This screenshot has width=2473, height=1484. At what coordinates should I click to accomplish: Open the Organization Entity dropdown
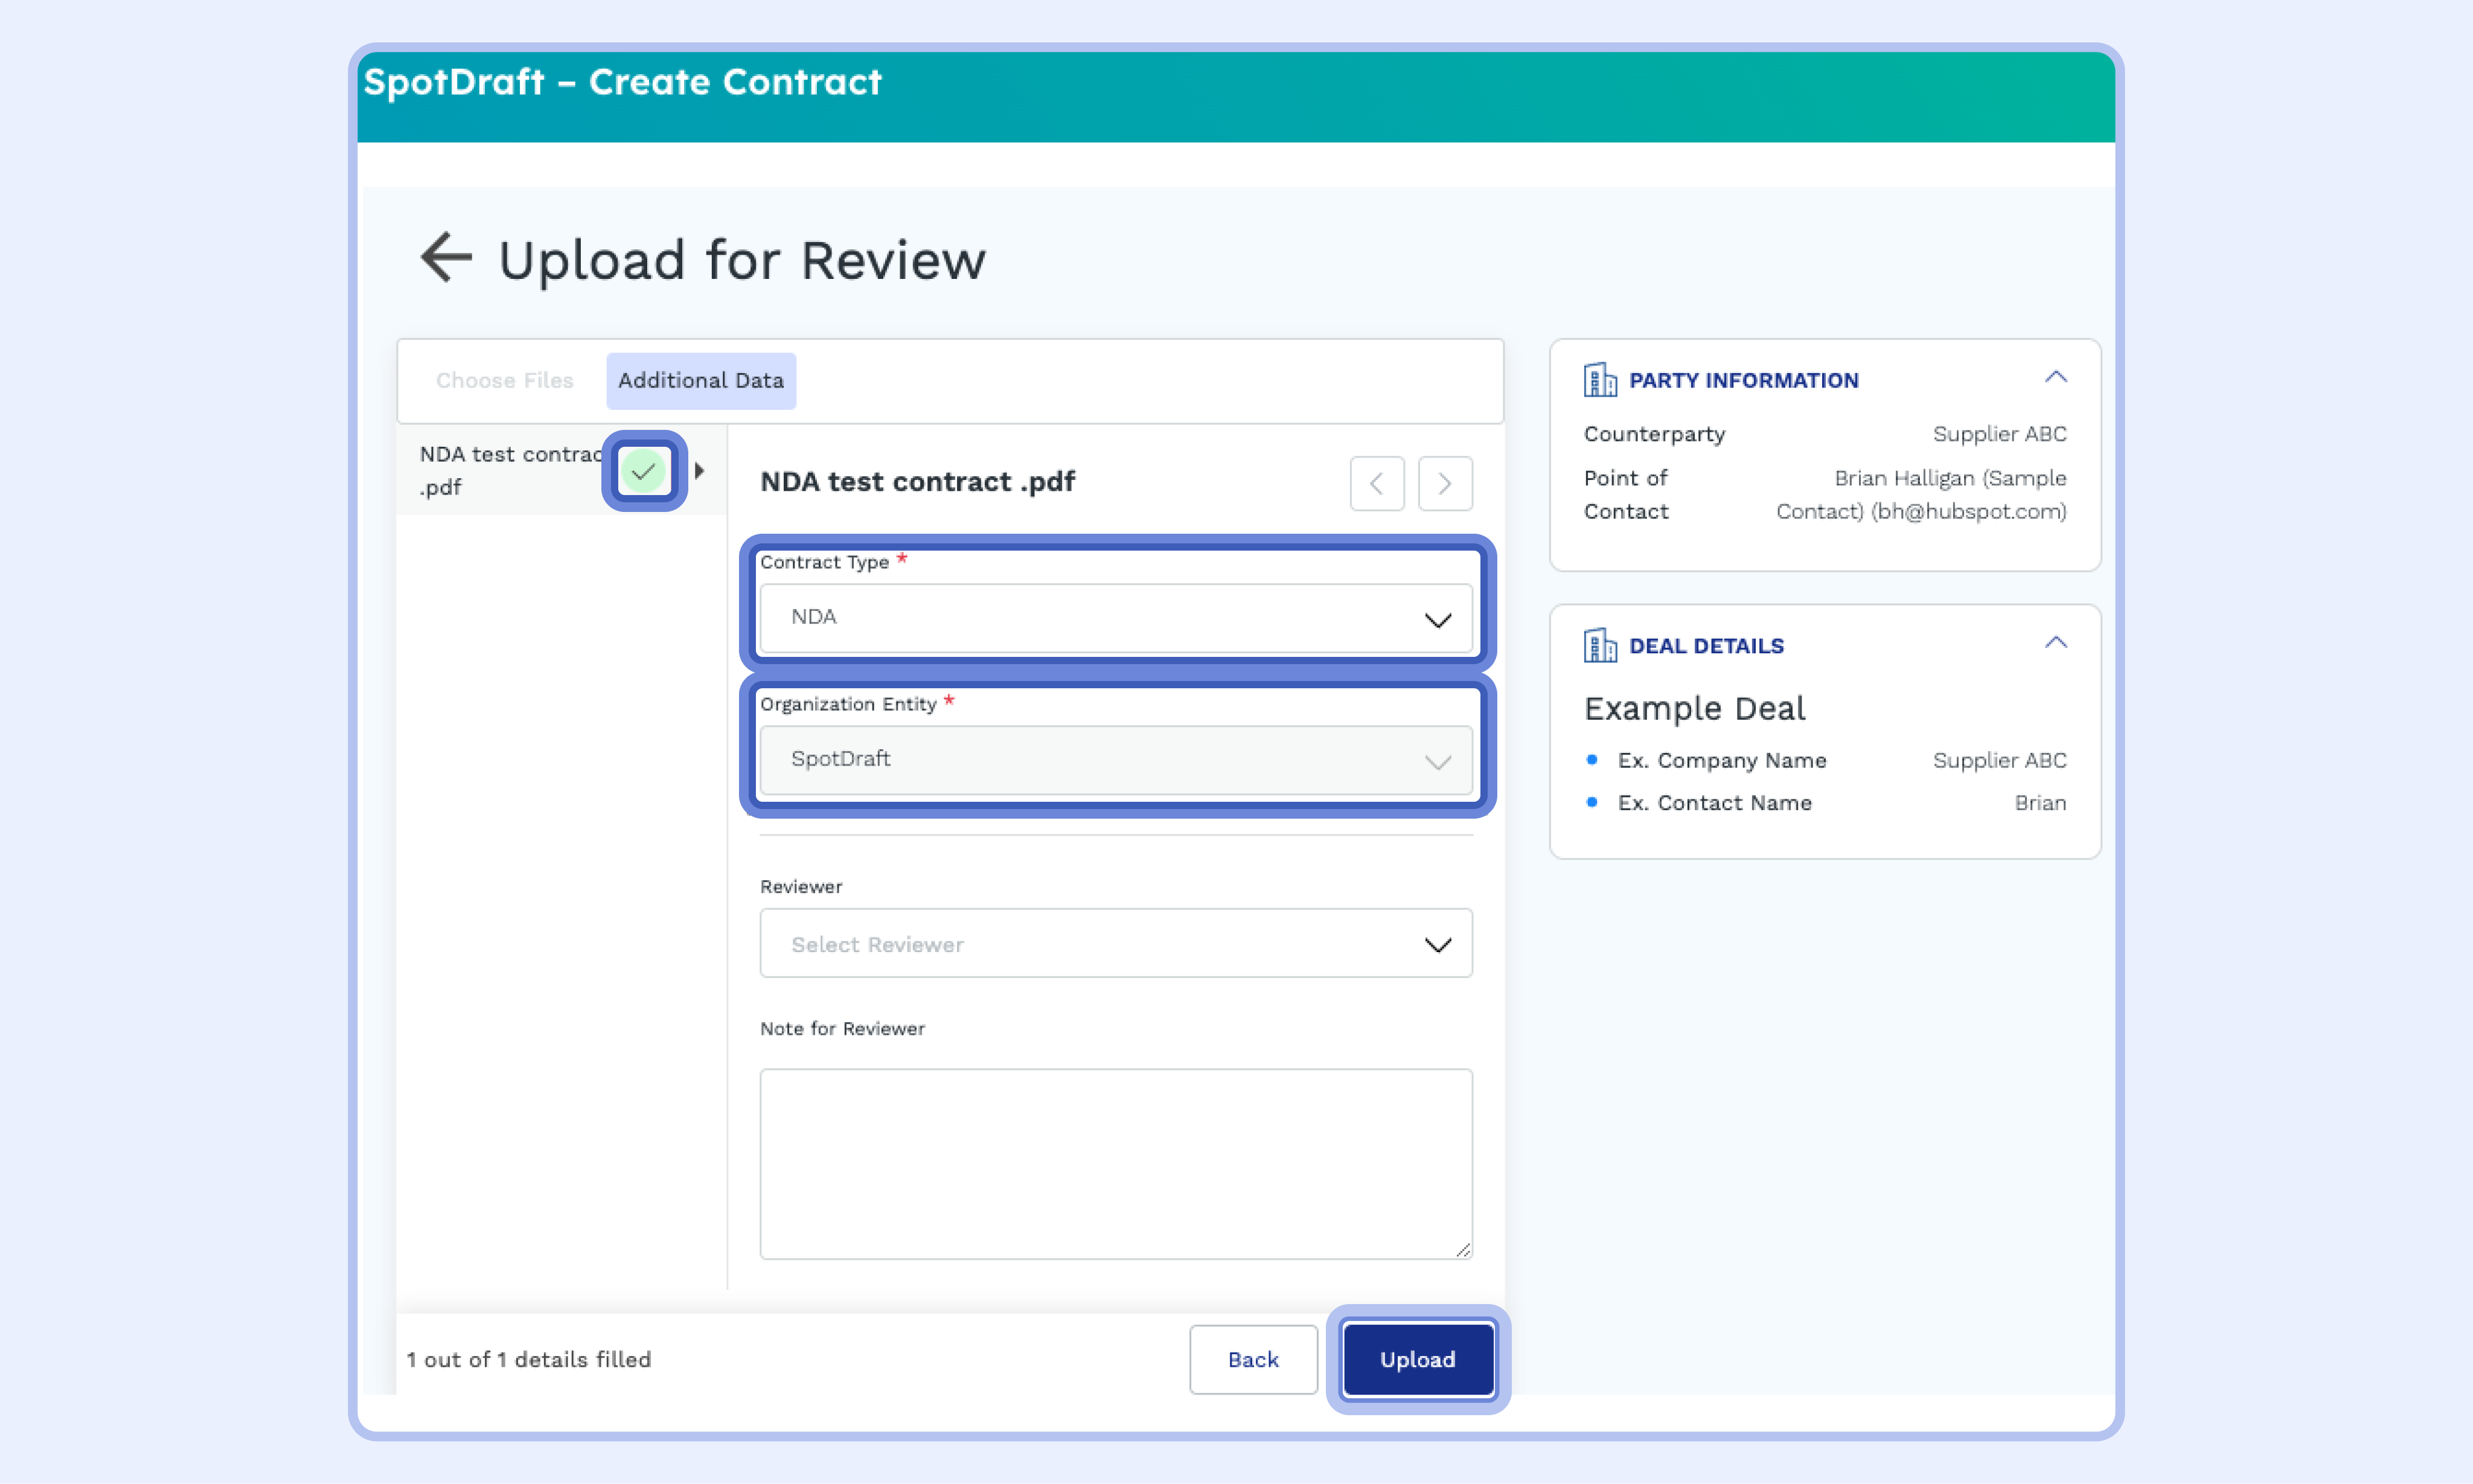(x=1115, y=760)
